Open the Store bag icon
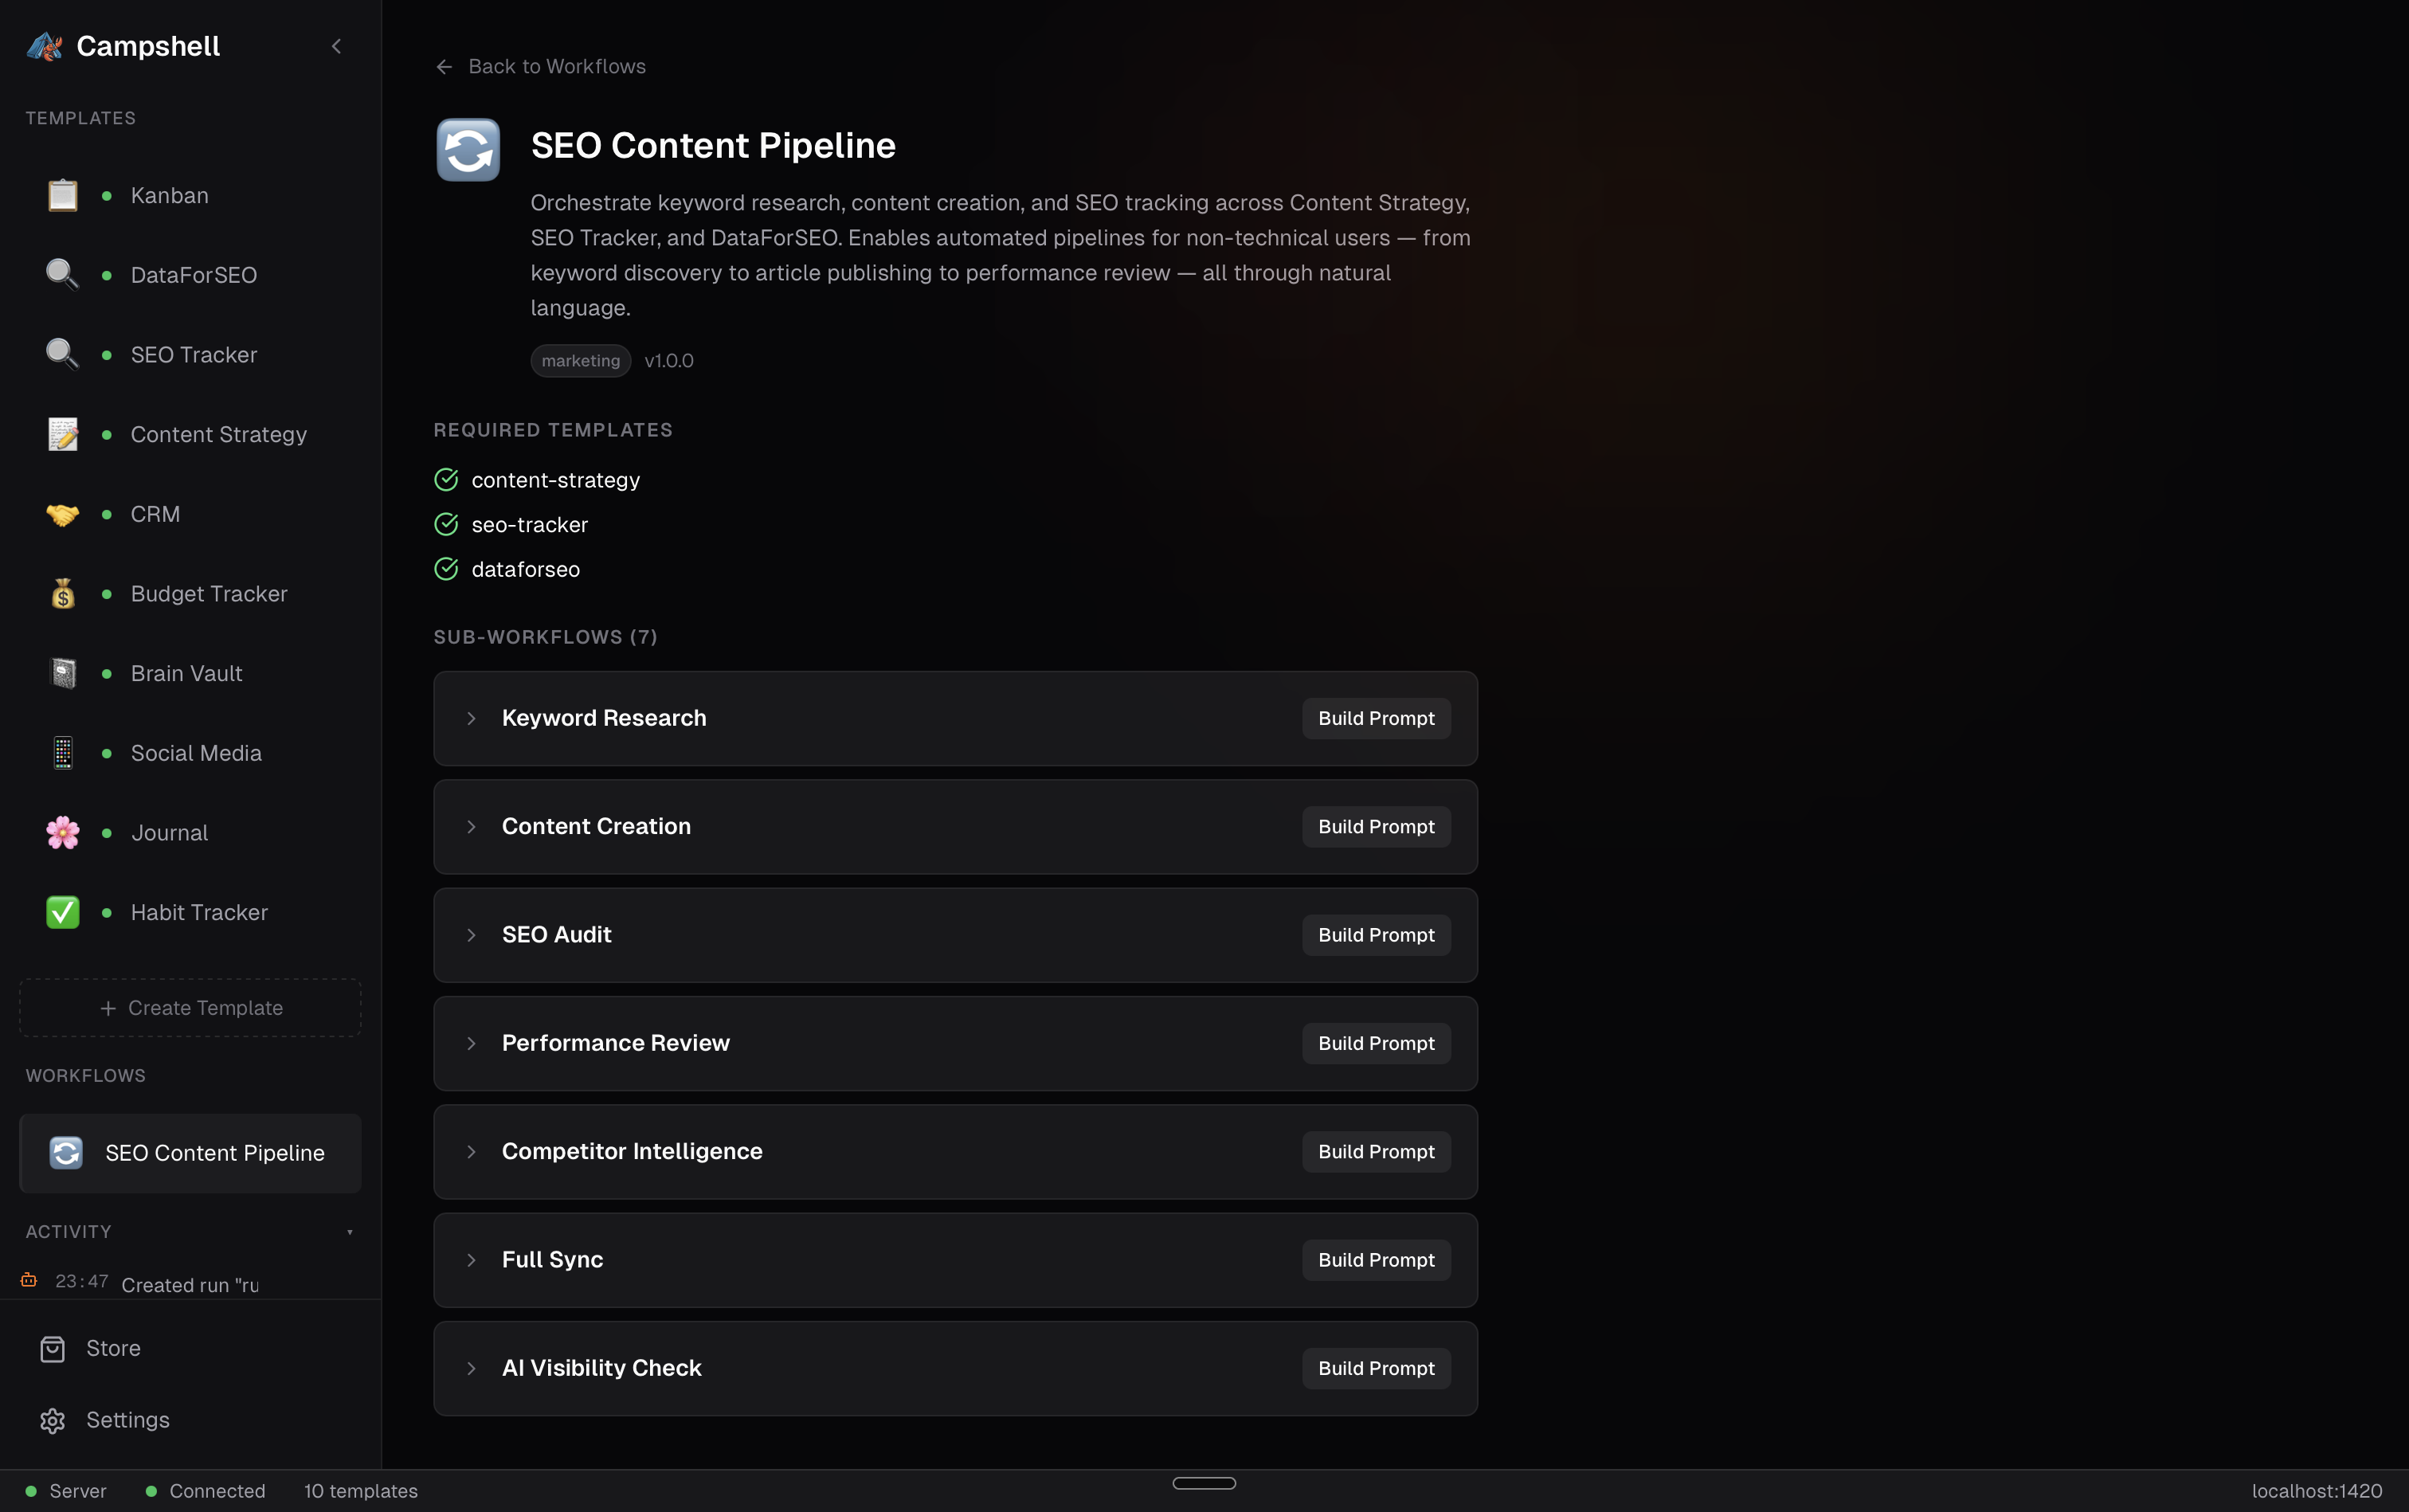The width and height of the screenshot is (2409, 1512). click(52, 1349)
